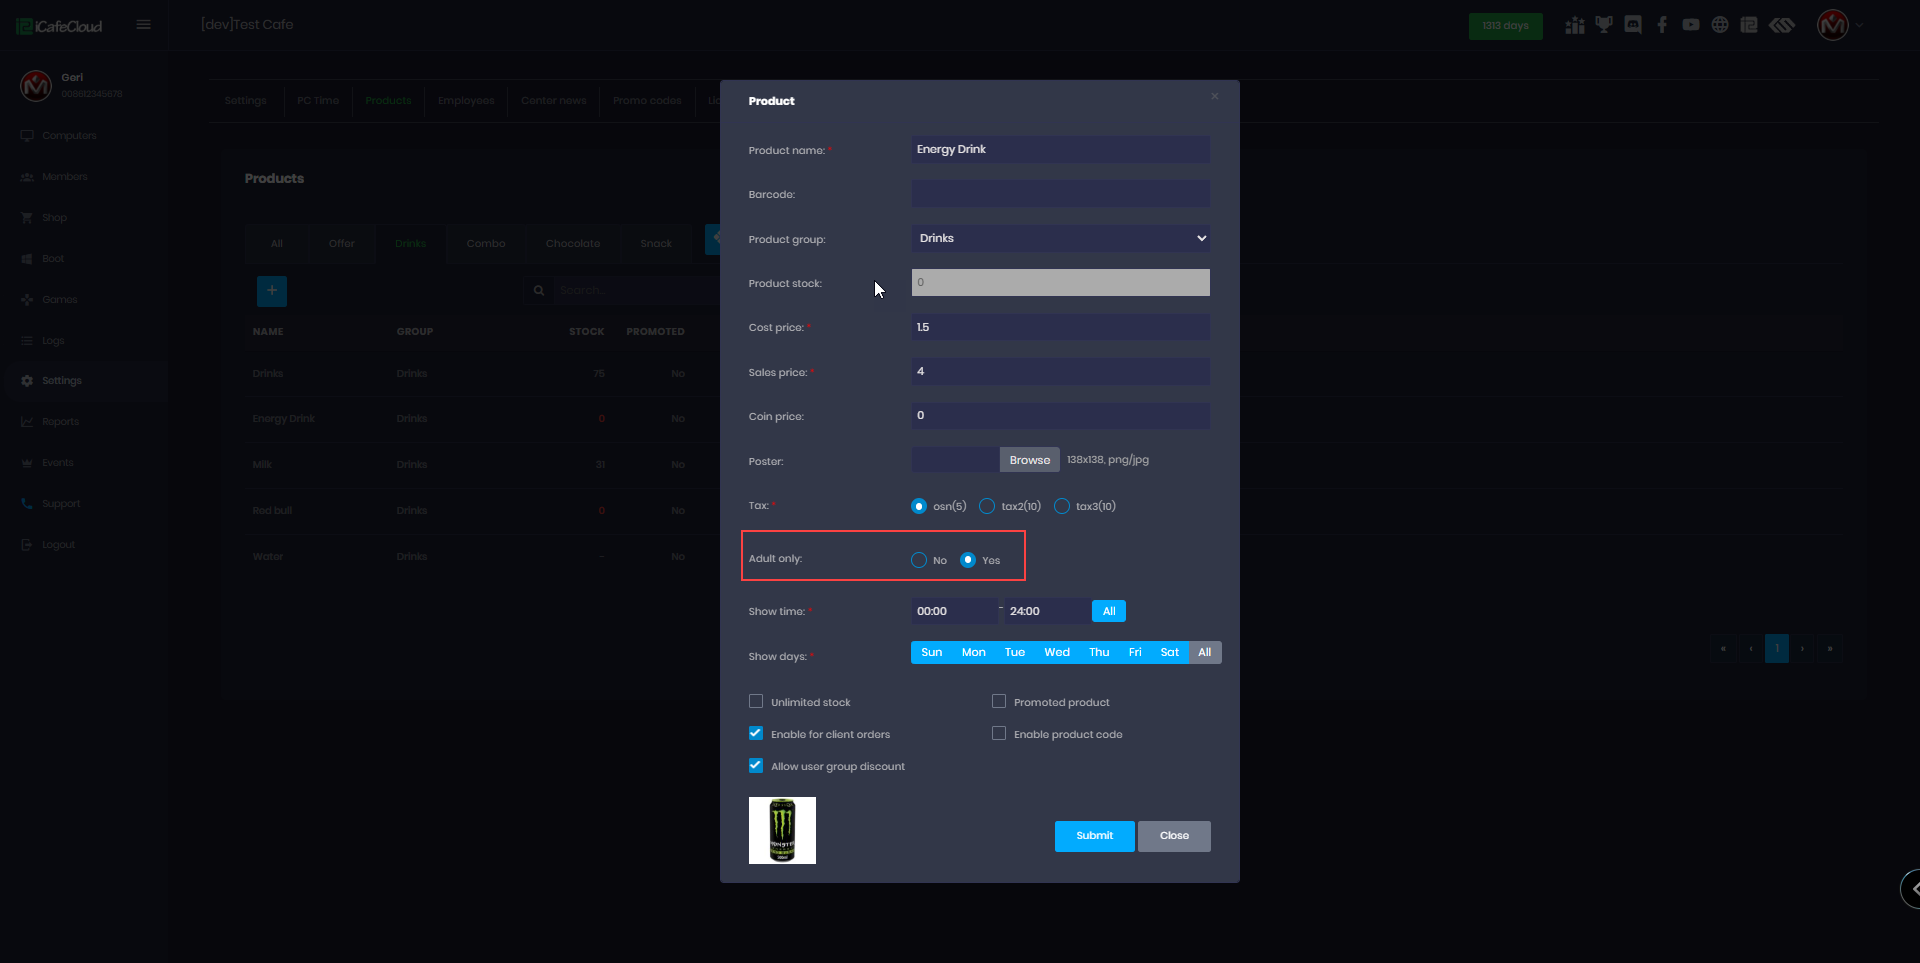Screen dimensions: 1920x963
Task: Open the Games gamepad icon in sidebar
Action: [27, 300]
